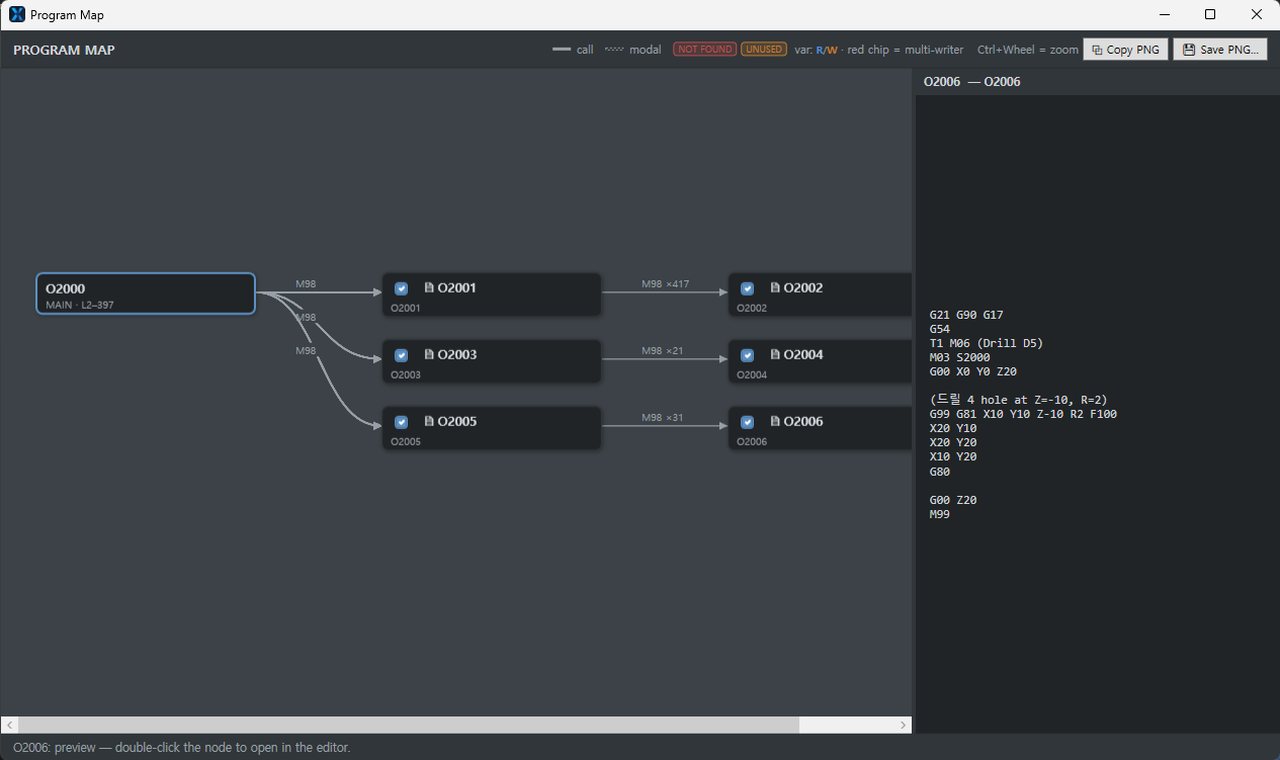Screen dimensions: 1280x760
Task: Click the file icon beside O2003
Action: (429, 354)
